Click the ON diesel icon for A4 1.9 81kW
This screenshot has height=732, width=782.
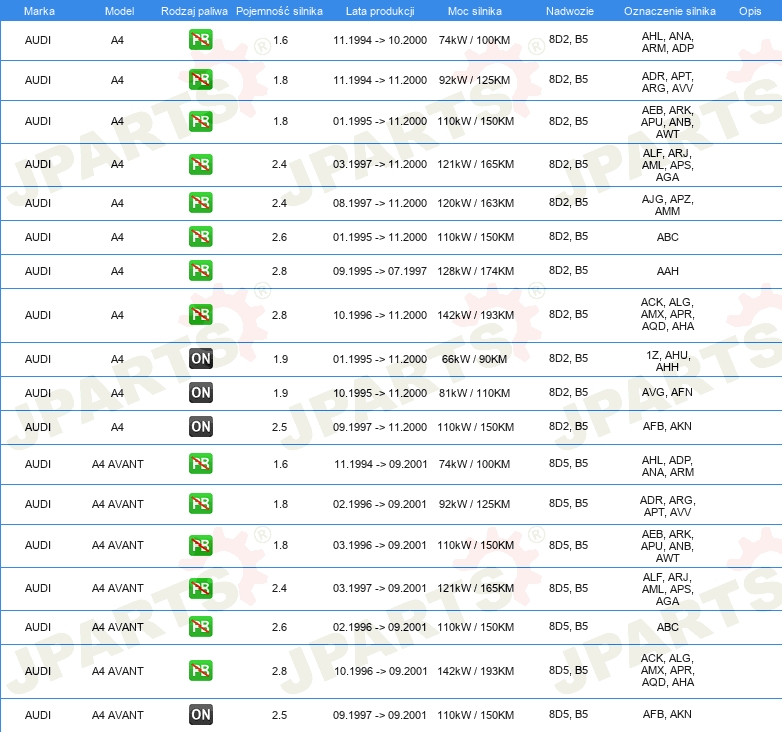click(201, 392)
